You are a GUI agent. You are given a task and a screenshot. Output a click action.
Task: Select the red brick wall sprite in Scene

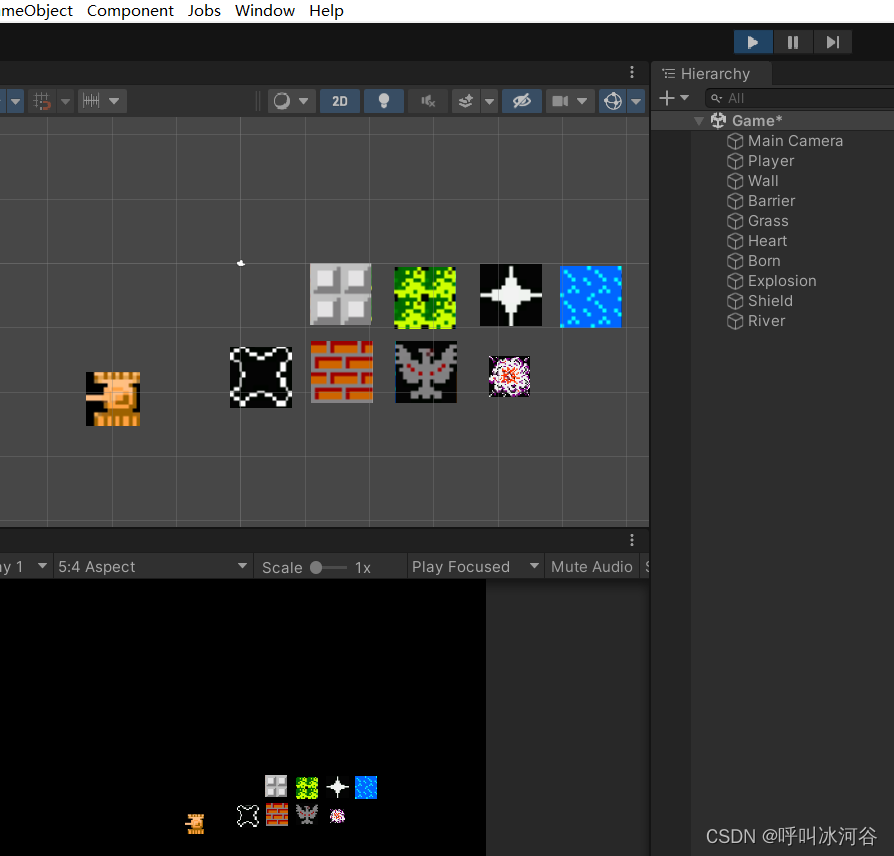342,372
